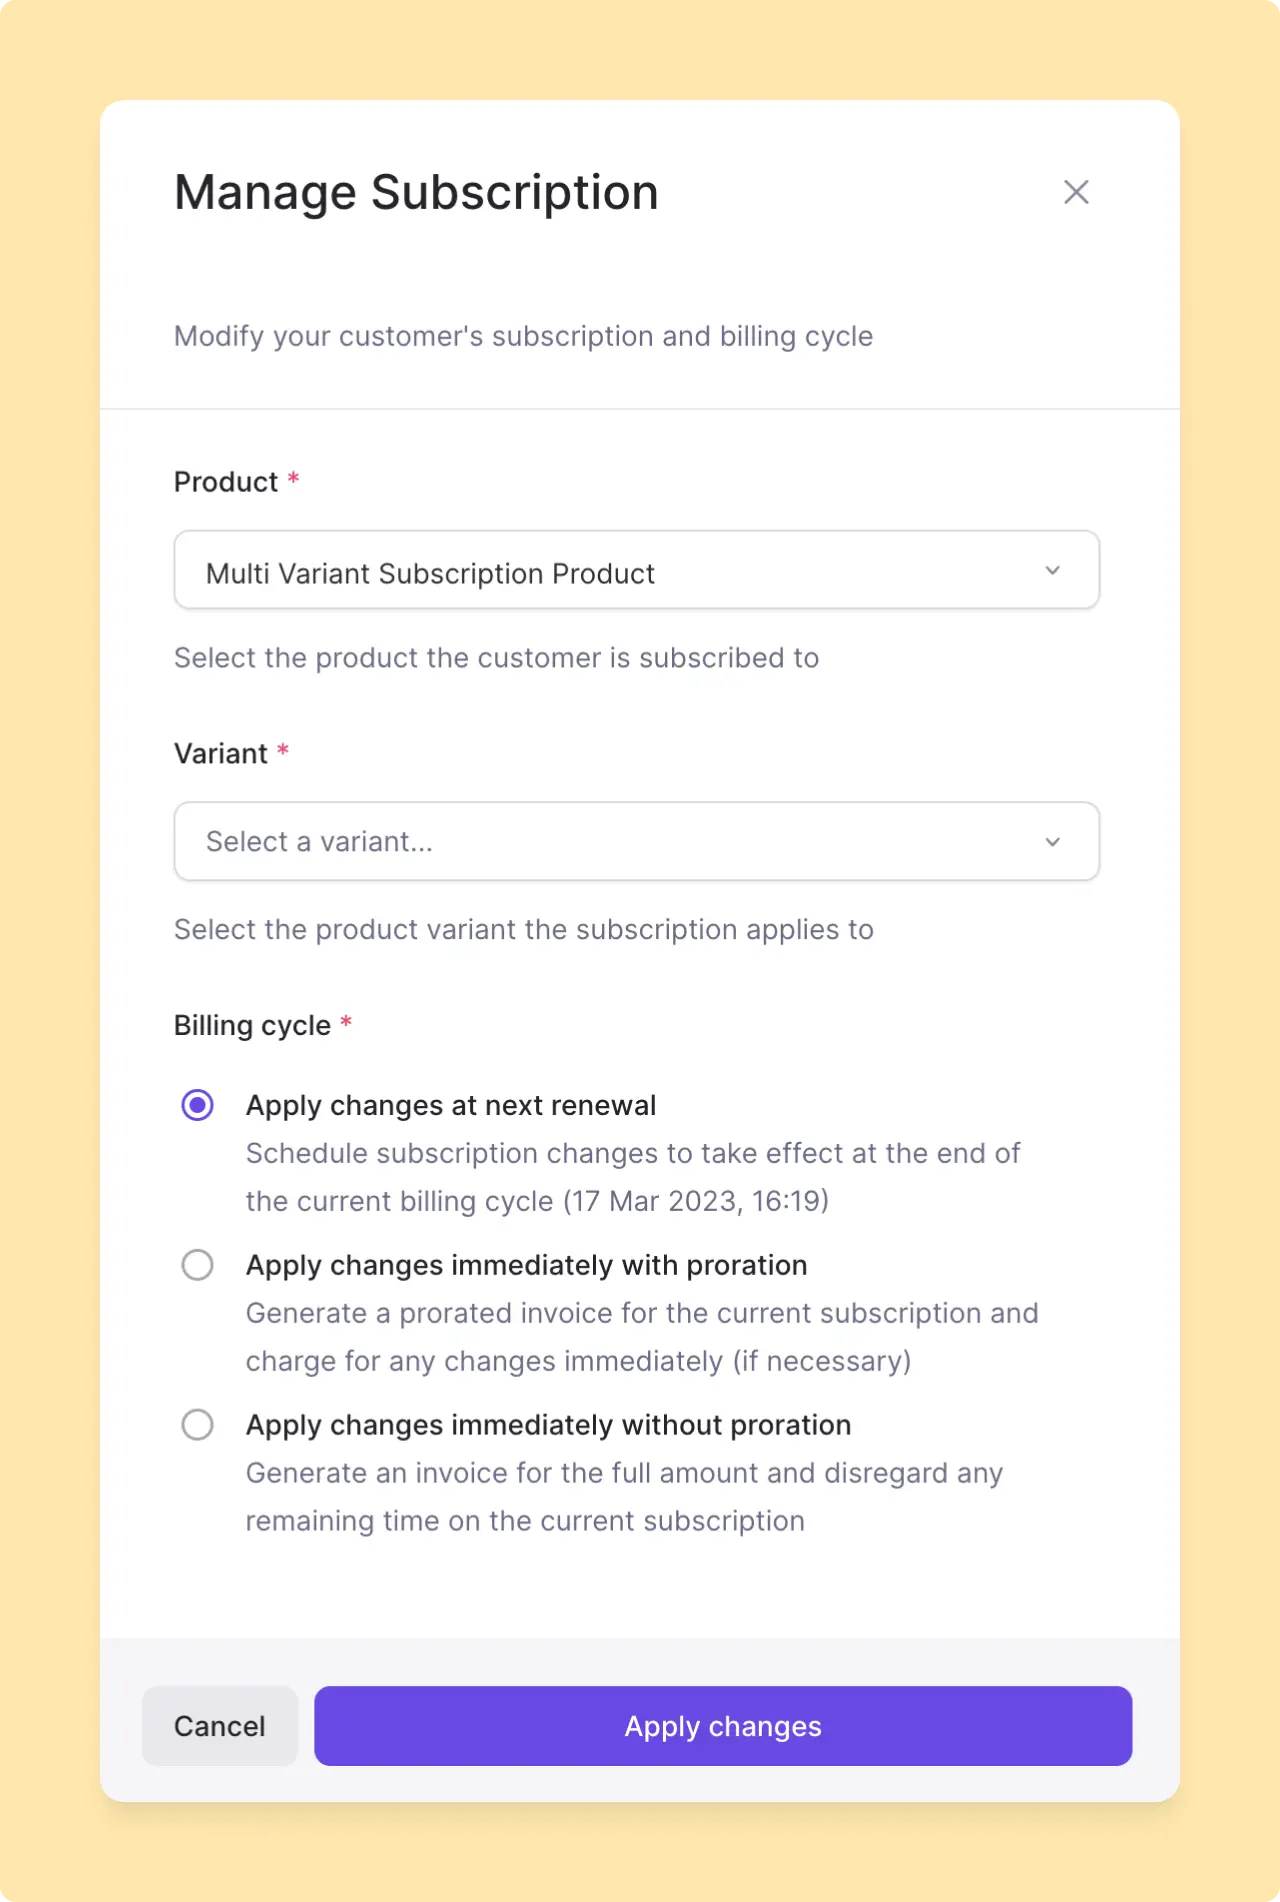1280x1902 pixels.
Task: Click the next renewal billing cycle description
Action: click(632, 1177)
